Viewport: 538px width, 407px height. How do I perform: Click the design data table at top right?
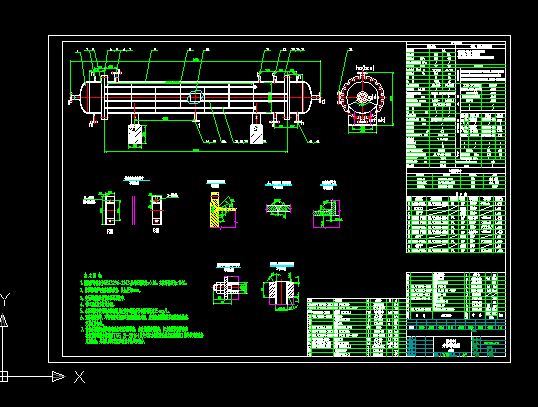coord(456,105)
